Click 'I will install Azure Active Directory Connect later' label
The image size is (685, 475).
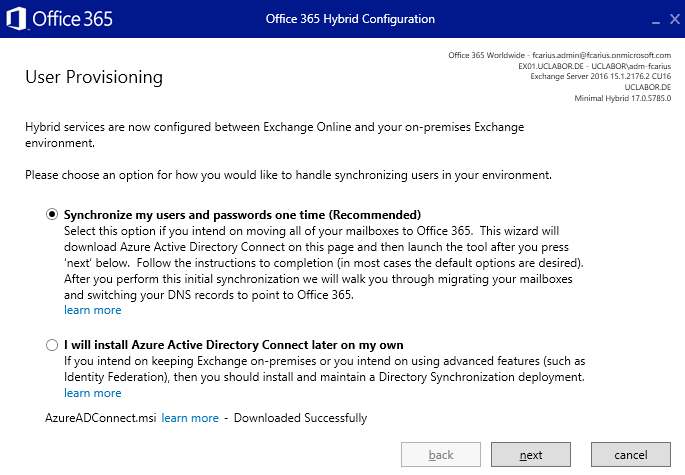click(x=234, y=345)
